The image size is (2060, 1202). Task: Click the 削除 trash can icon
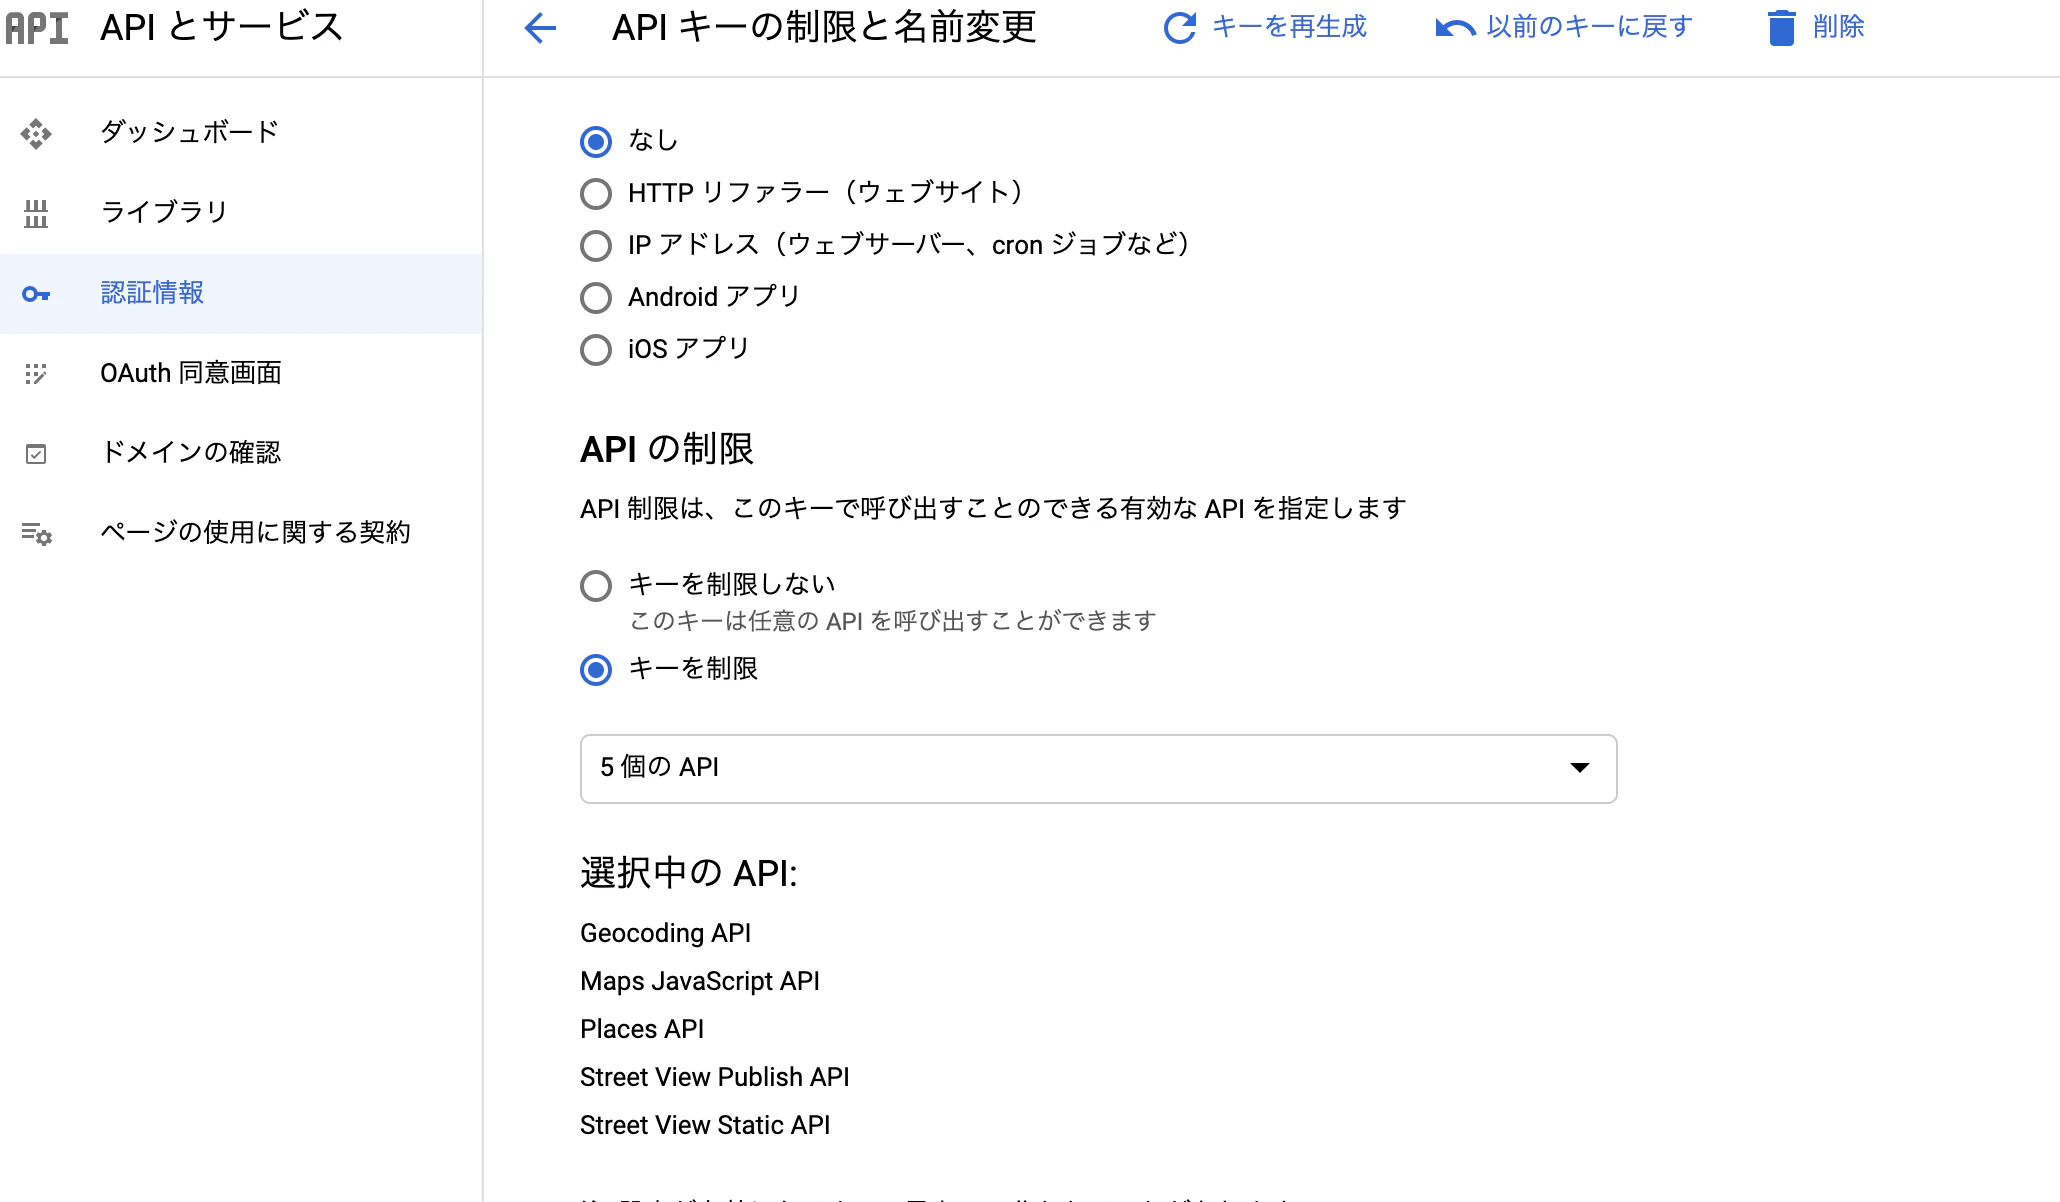pos(1781,28)
